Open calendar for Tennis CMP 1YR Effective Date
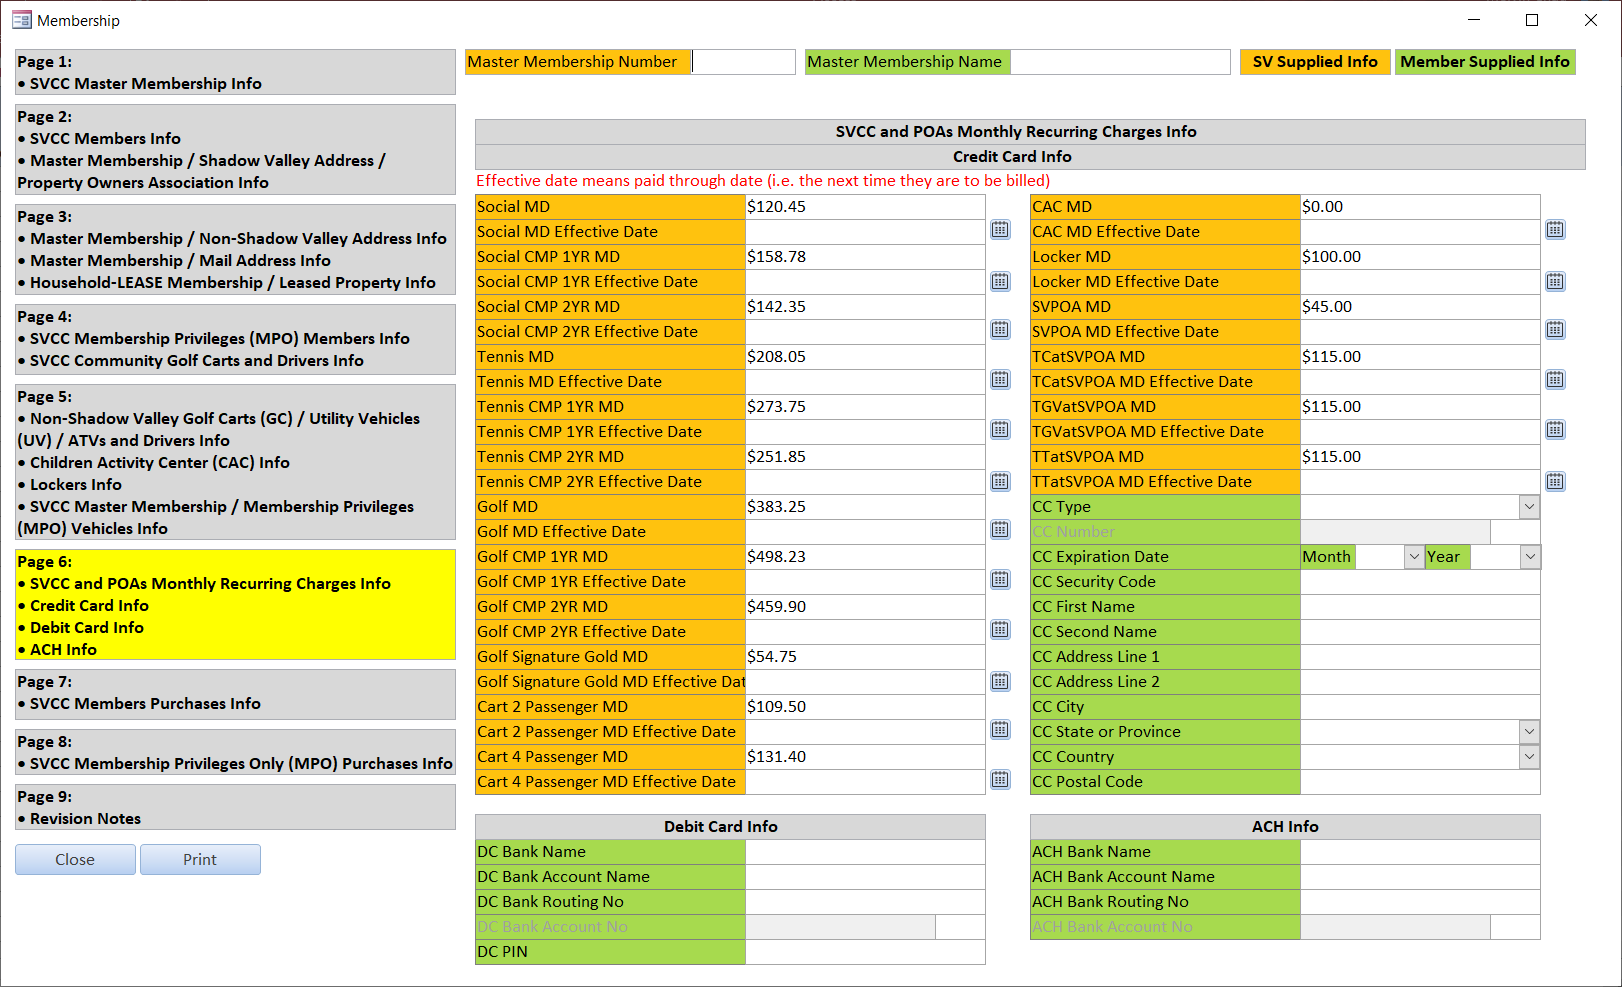The image size is (1622, 987). point(1000,430)
